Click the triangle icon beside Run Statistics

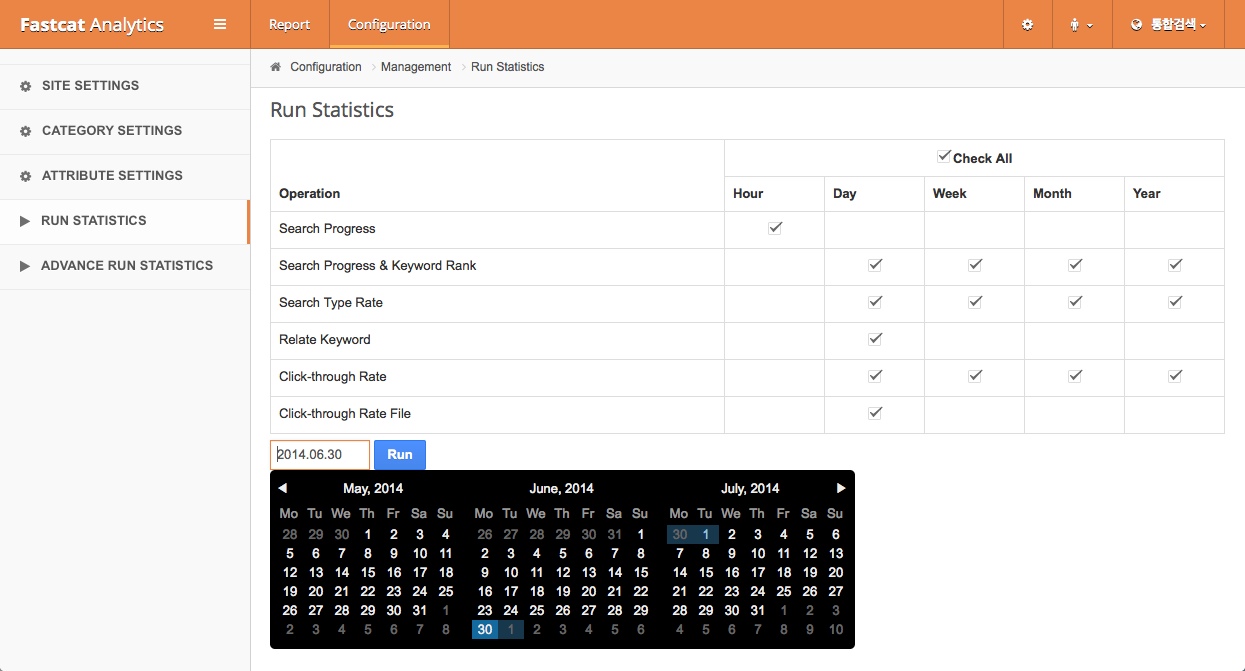pyautogui.click(x=25, y=221)
